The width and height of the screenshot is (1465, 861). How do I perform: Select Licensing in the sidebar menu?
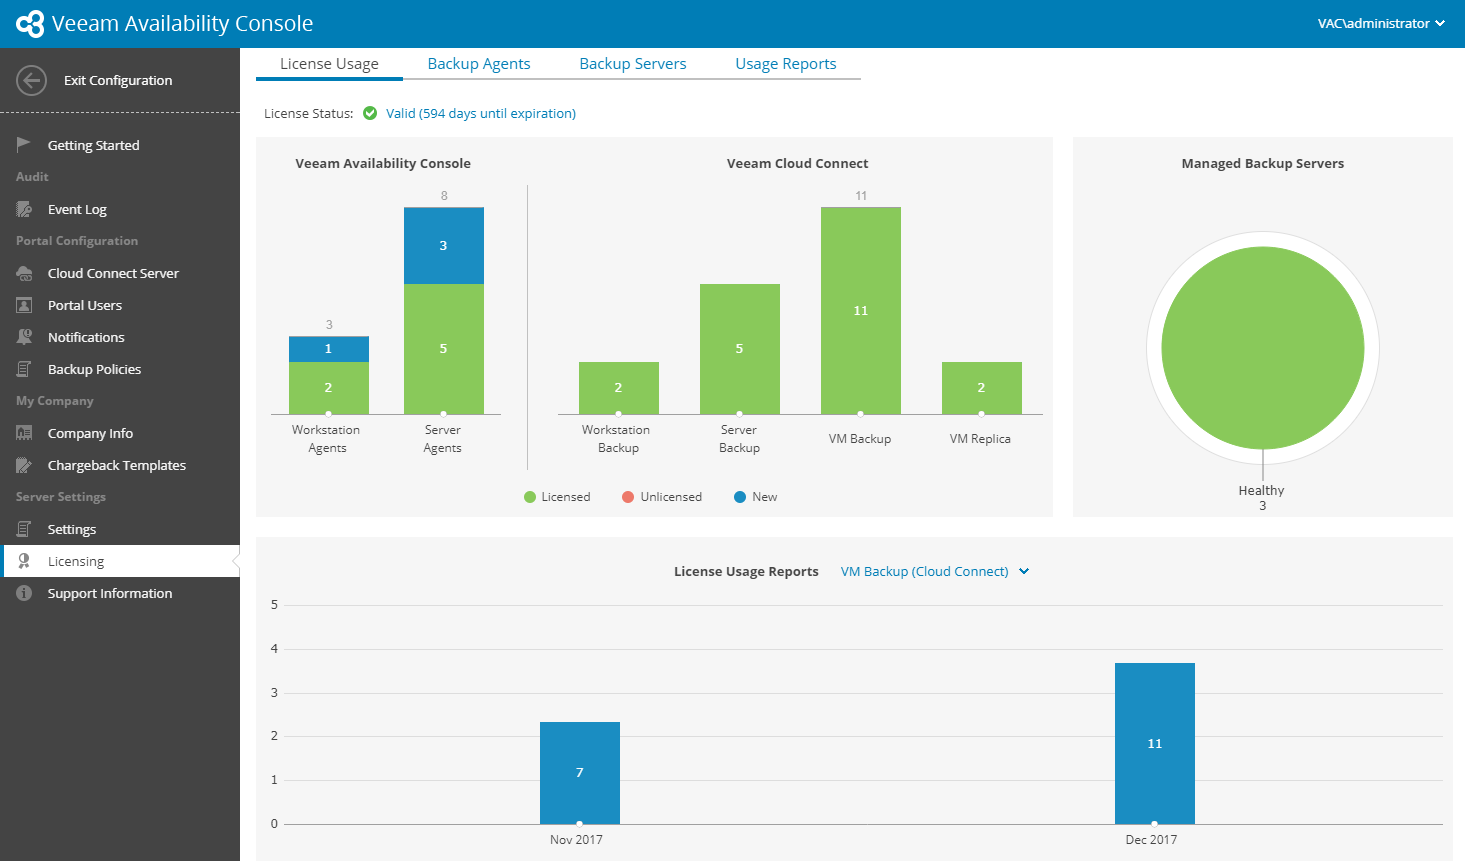[x=120, y=561]
